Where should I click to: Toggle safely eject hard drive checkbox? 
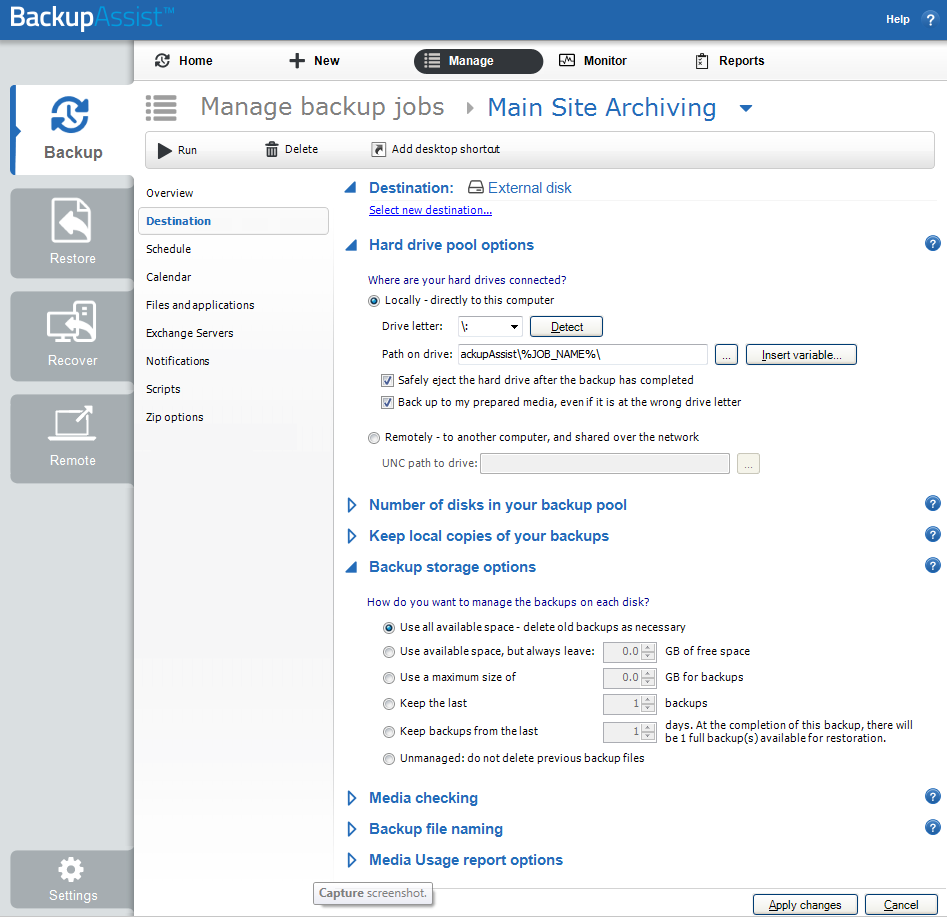[387, 381]
